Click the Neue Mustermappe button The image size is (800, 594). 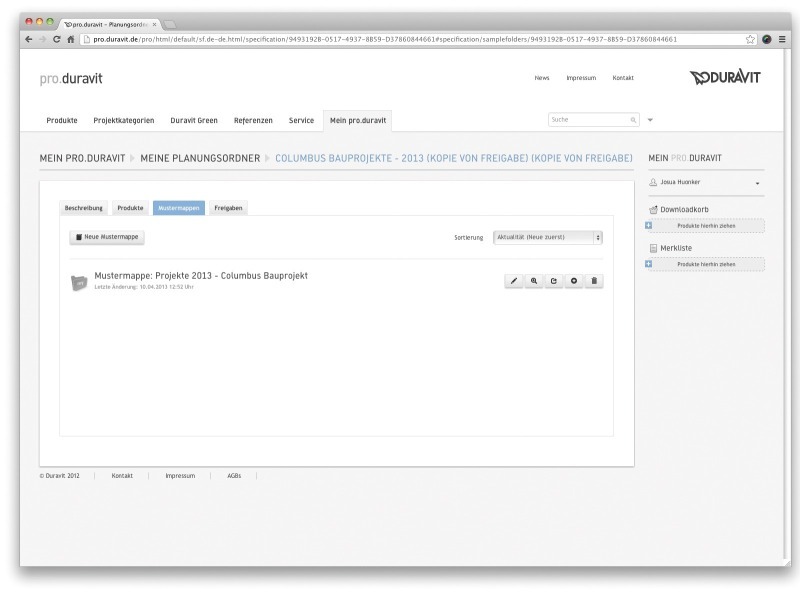coord(107,237)
